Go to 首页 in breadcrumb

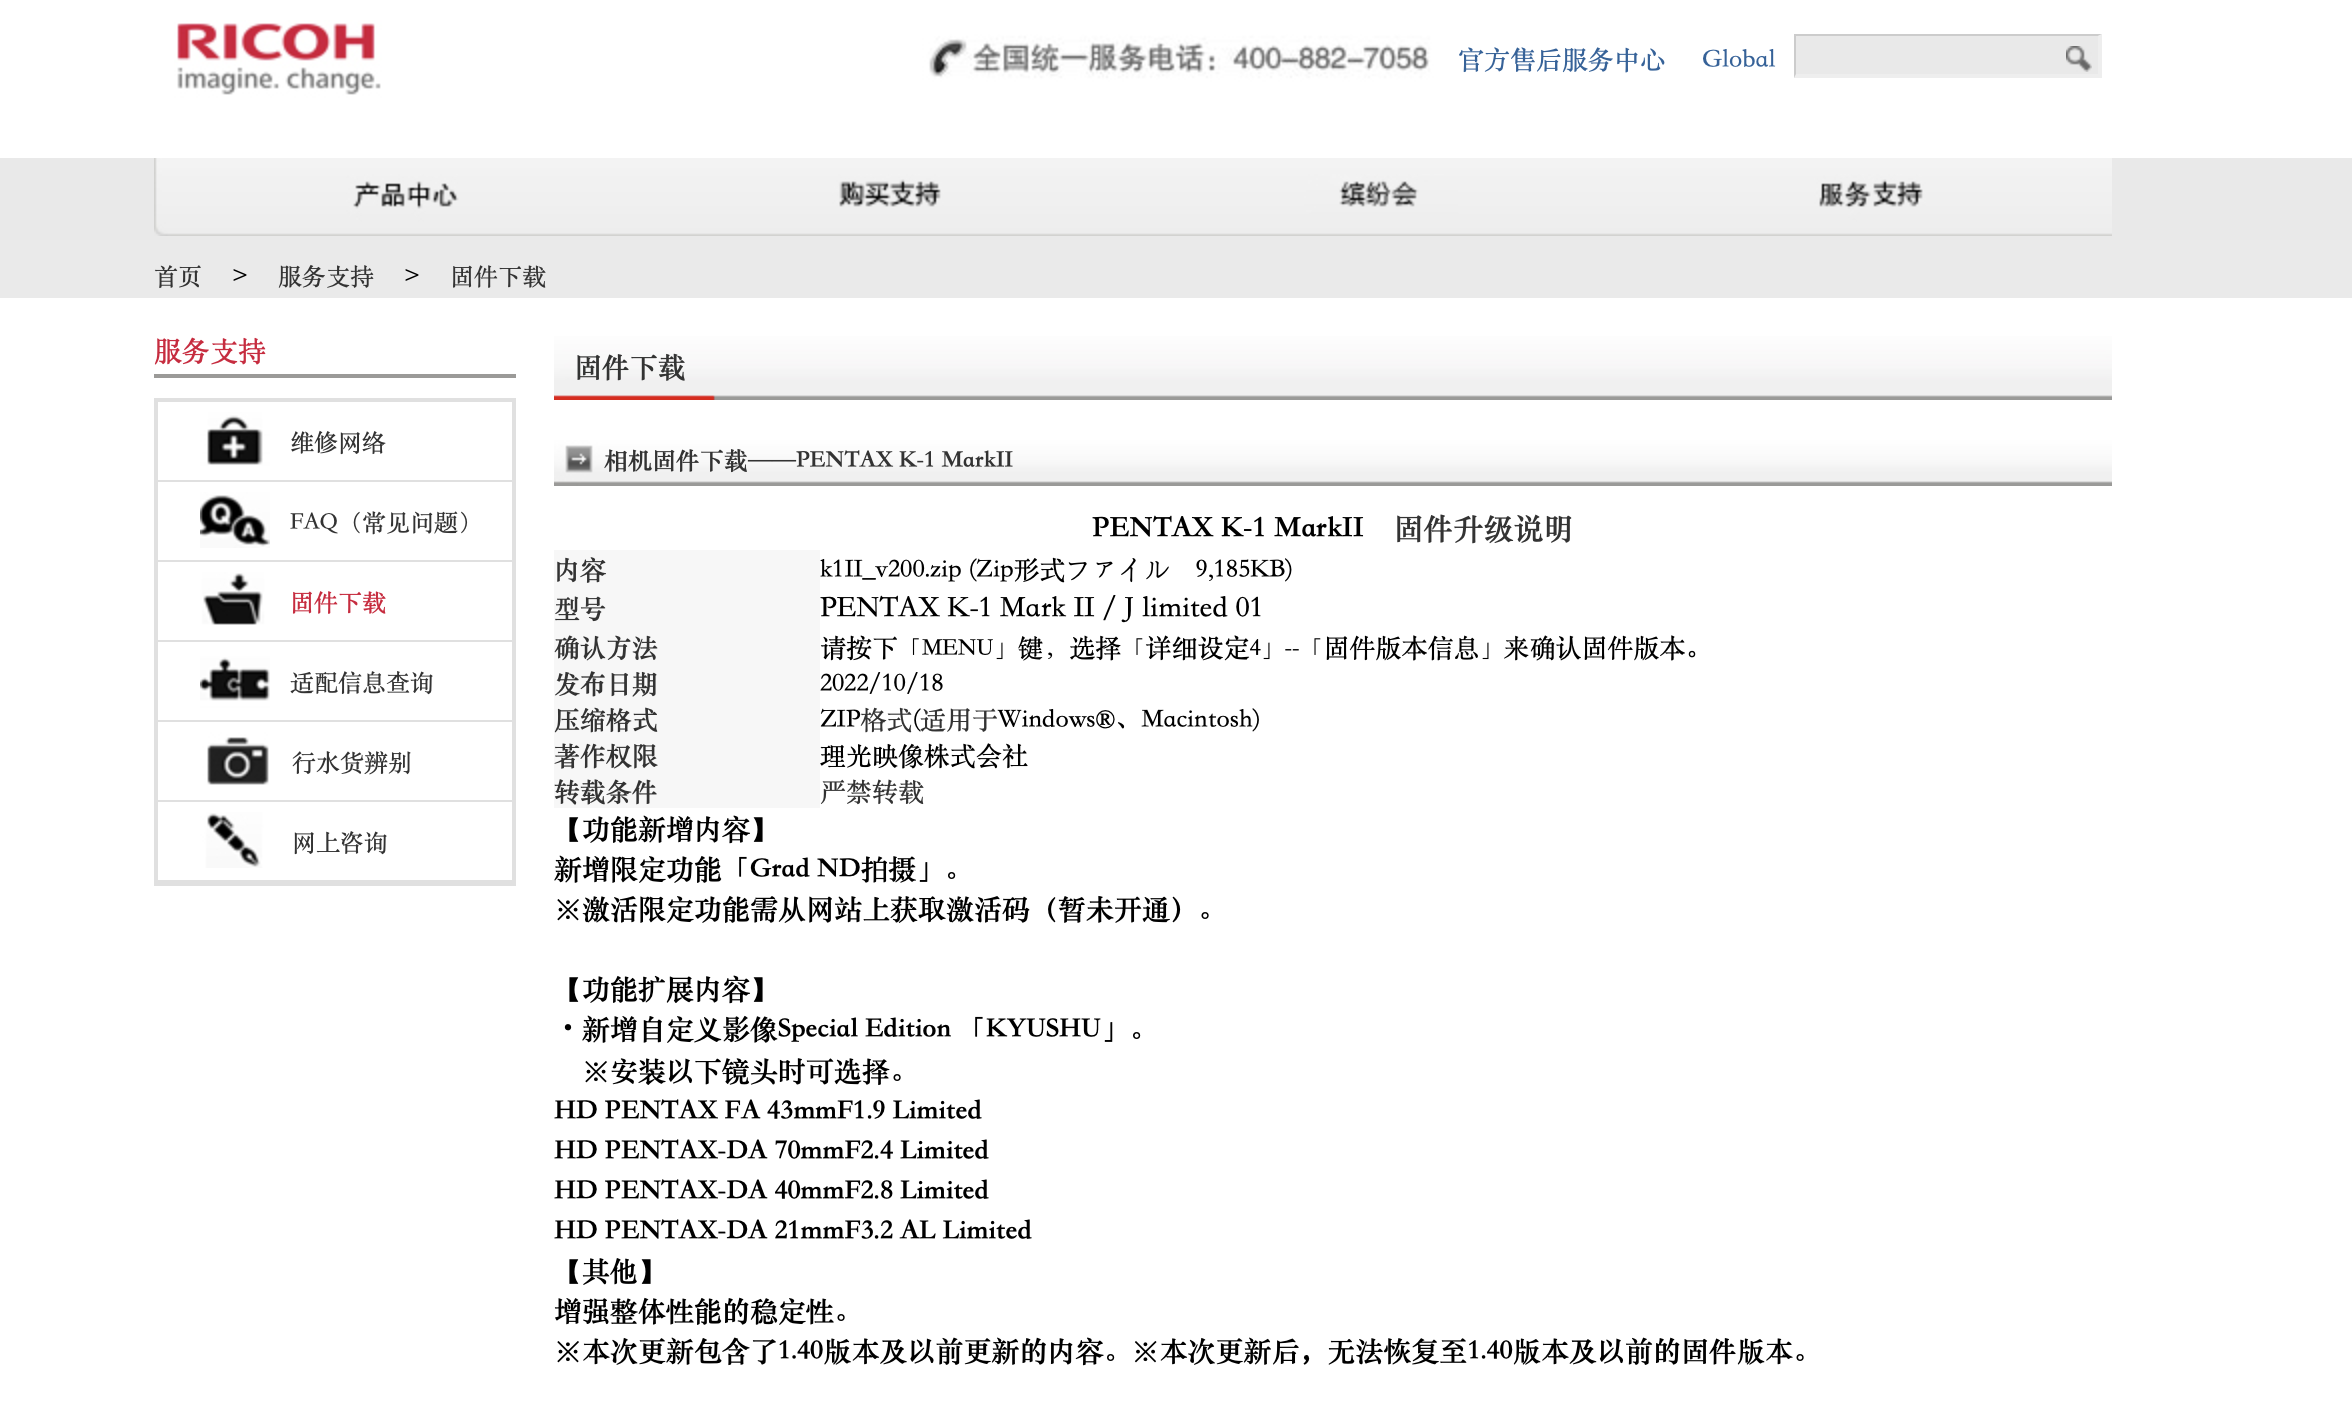click(x=178, y=276)
